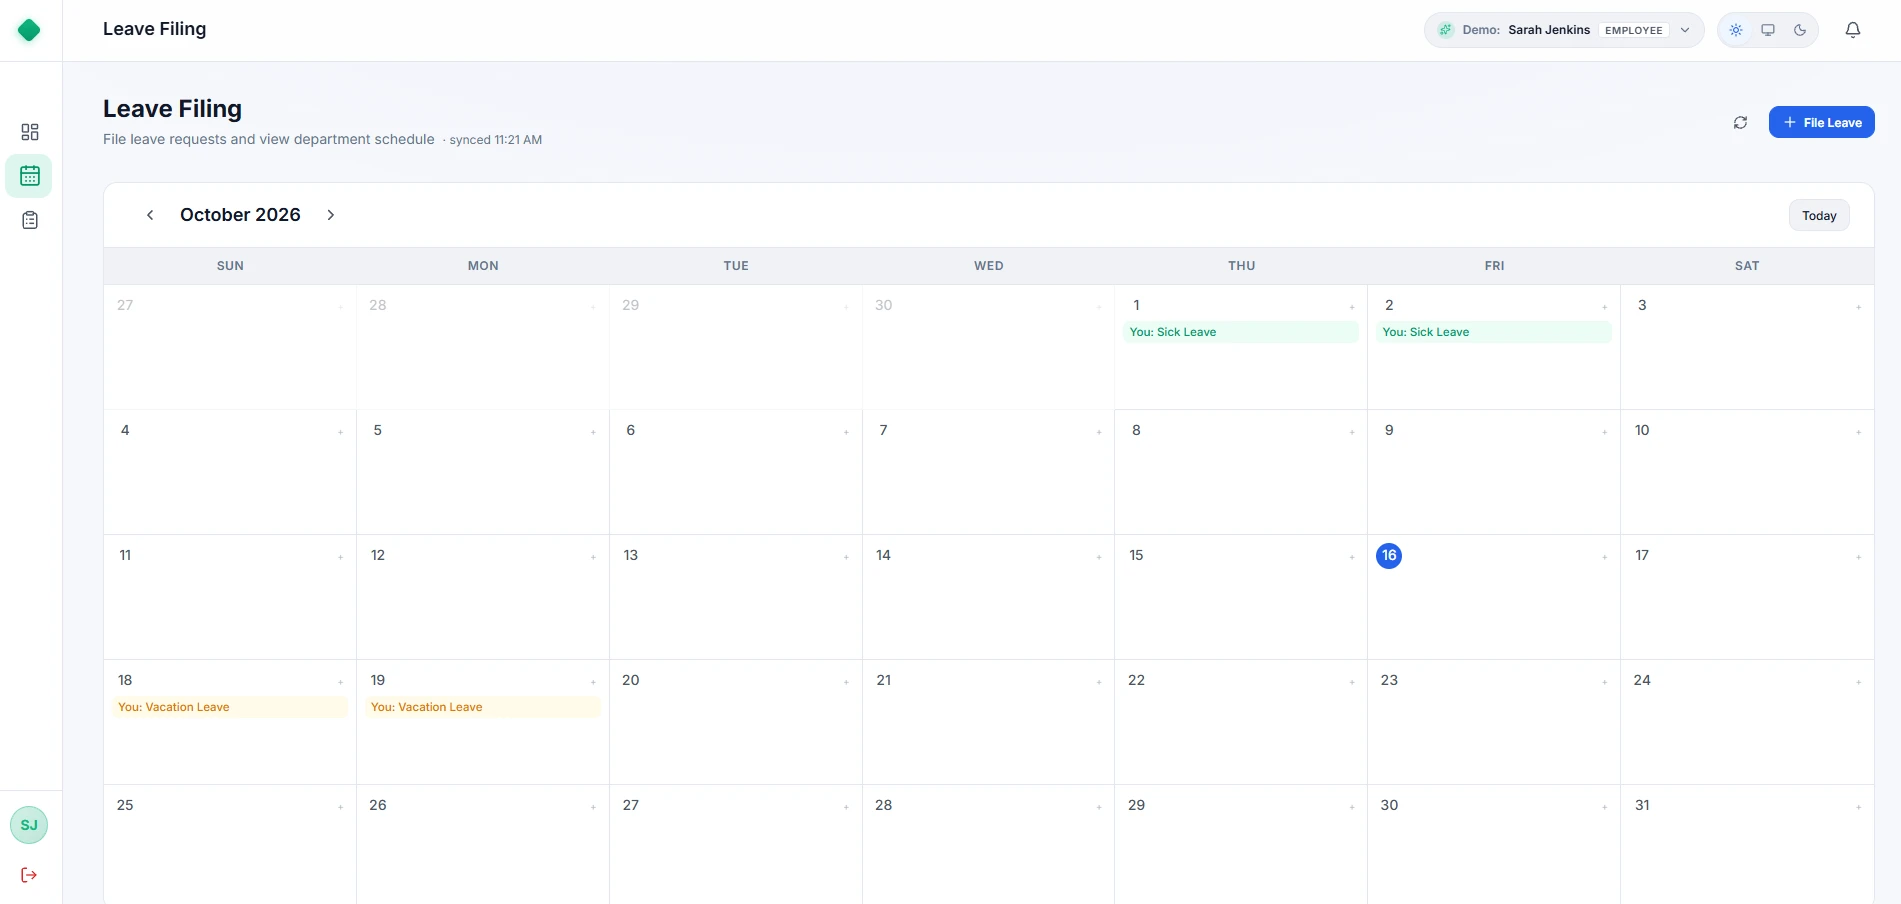Open the clipboard requests sidebar icon
Screen dimensions: 1901x904
point(30,220)
